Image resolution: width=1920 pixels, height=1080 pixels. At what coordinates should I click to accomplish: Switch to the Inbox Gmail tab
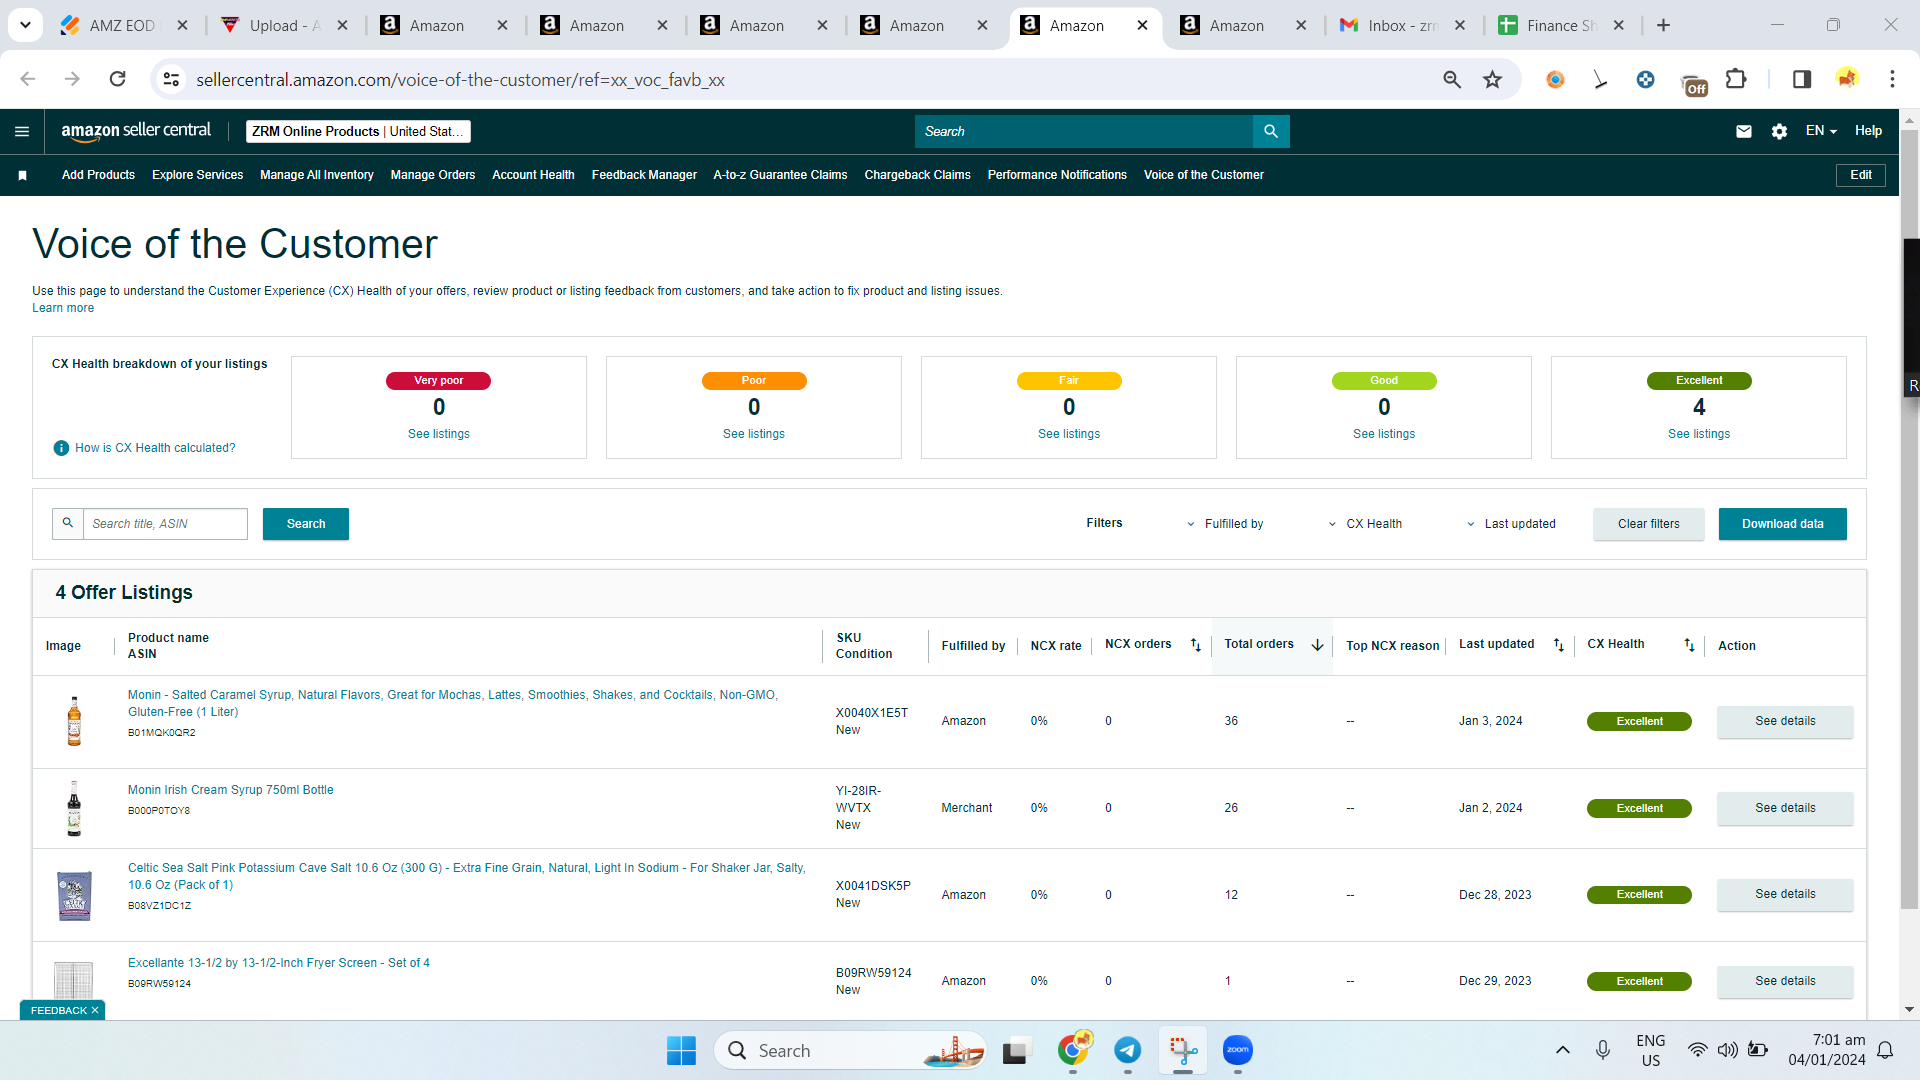point(1402,25)
